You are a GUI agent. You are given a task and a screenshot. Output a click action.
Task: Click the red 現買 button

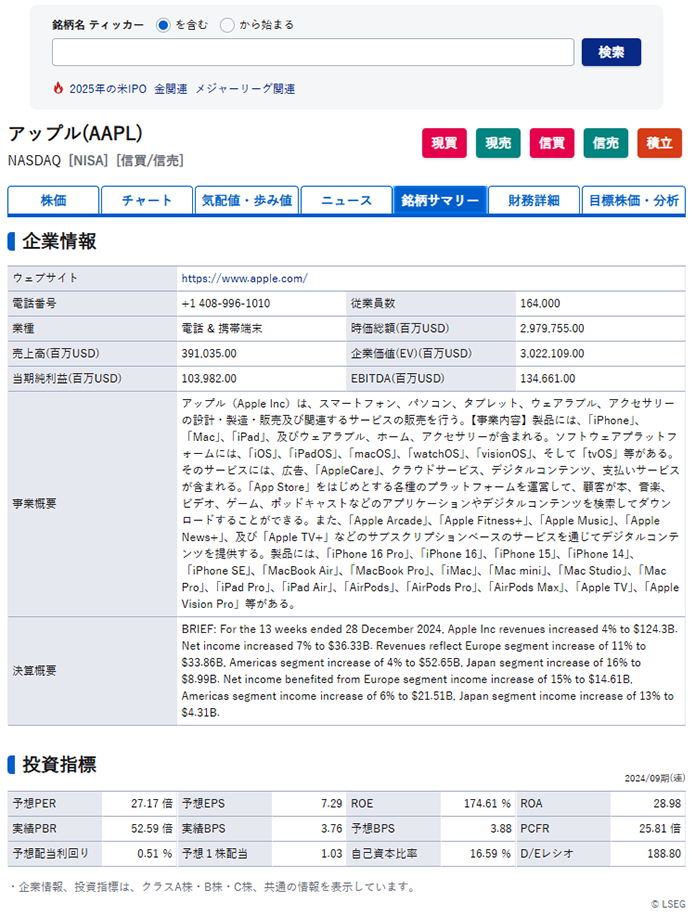(x=444, y=143)
